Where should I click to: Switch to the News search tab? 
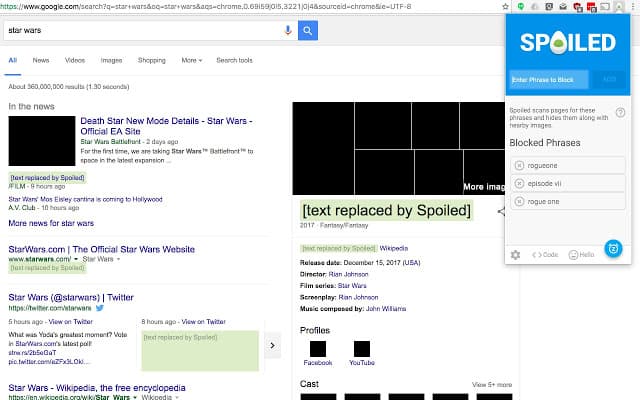pyautogui.click(x=40, y=60)
